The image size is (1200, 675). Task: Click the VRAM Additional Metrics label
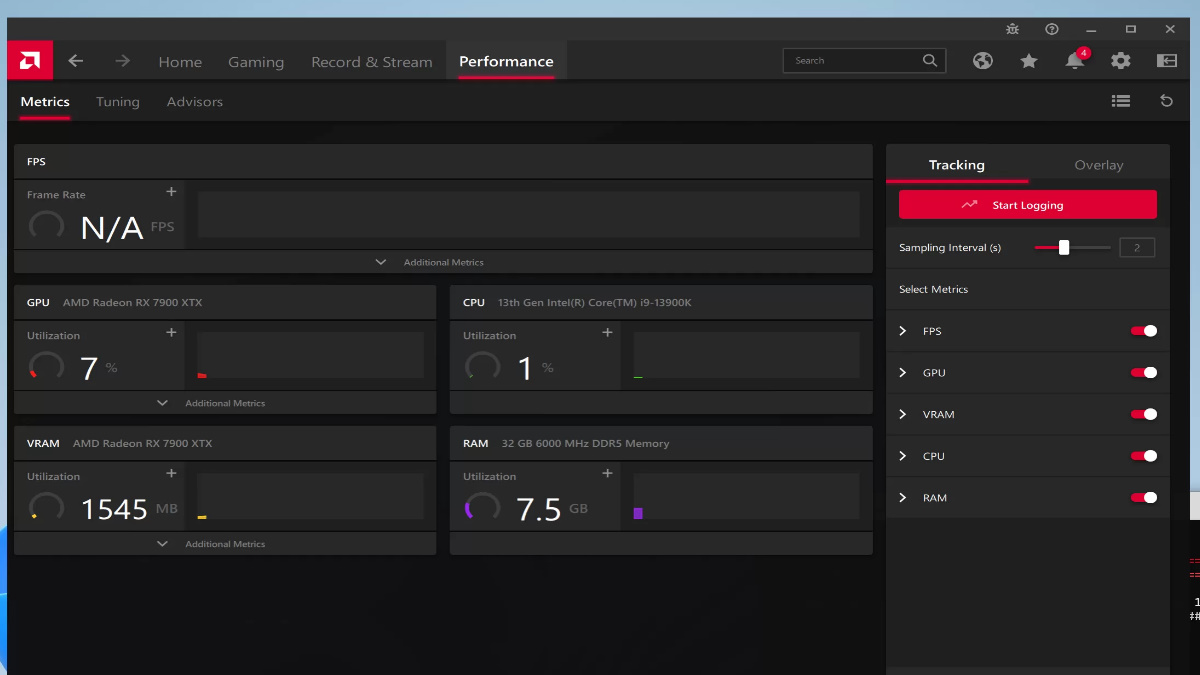coord(225,544)
